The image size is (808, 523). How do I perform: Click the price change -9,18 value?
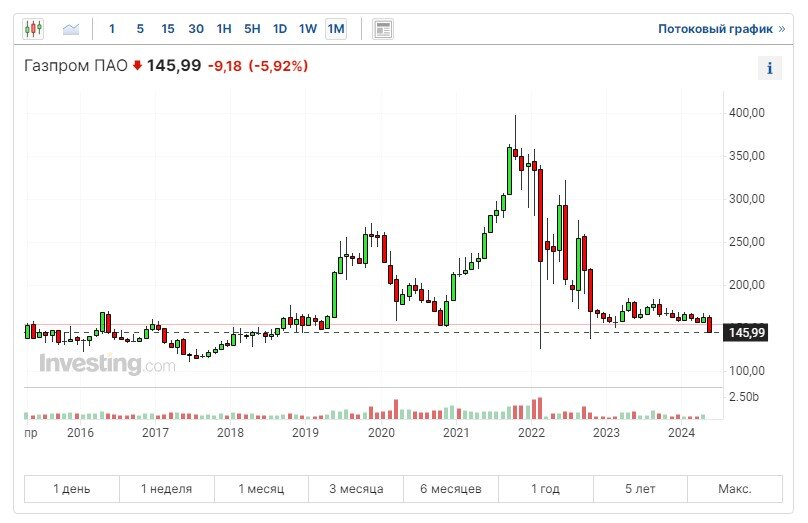(225, 66)
